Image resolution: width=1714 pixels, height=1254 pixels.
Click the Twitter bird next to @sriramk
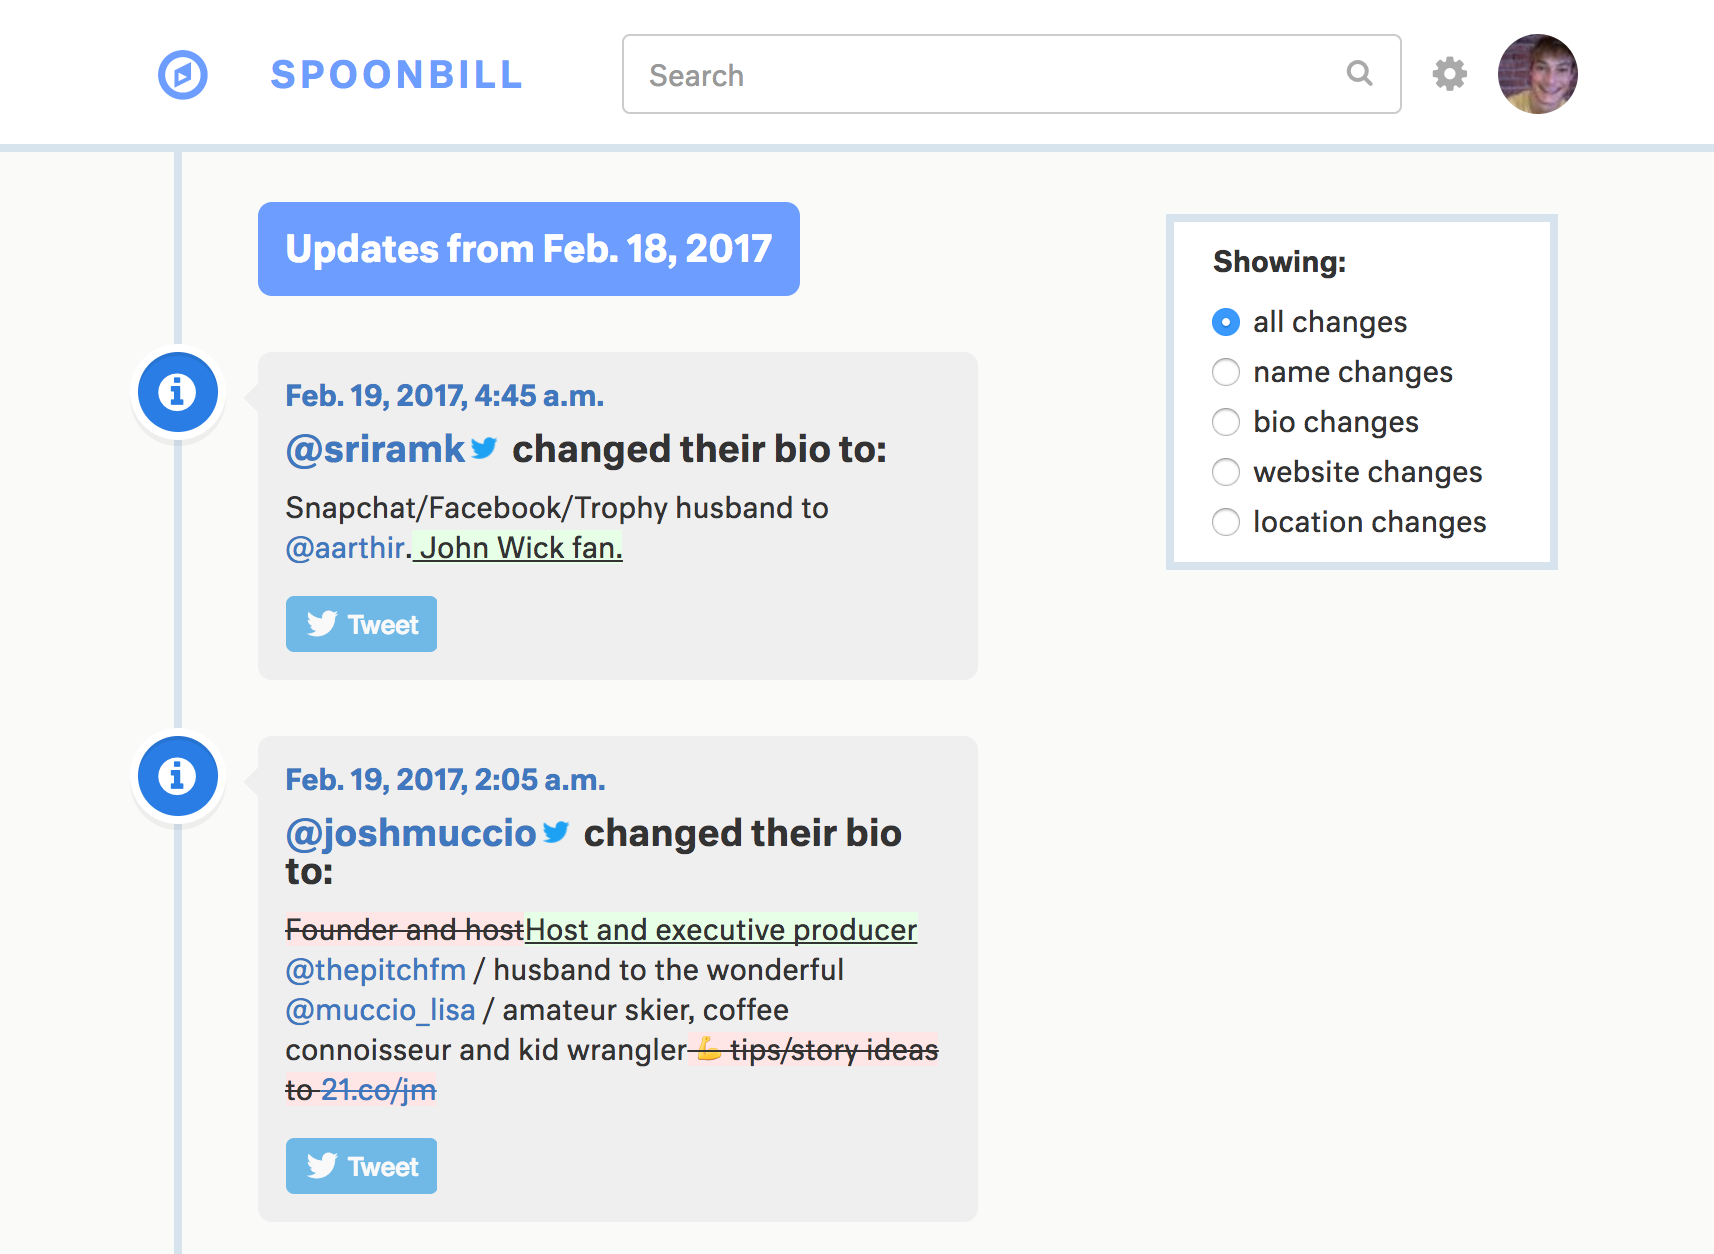pos(484,448)
